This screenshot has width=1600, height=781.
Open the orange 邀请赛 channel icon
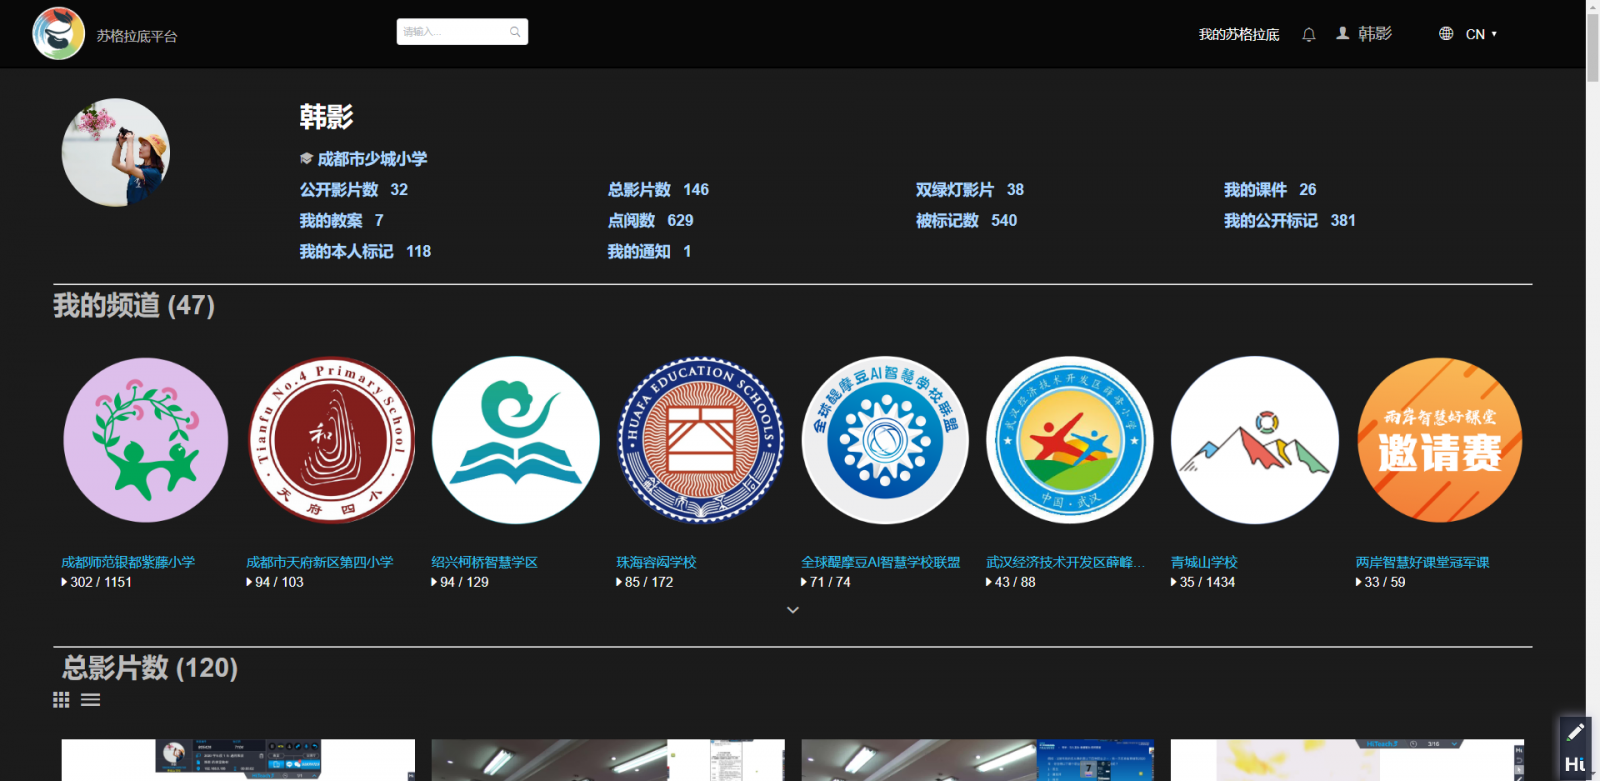(1439, 440)
